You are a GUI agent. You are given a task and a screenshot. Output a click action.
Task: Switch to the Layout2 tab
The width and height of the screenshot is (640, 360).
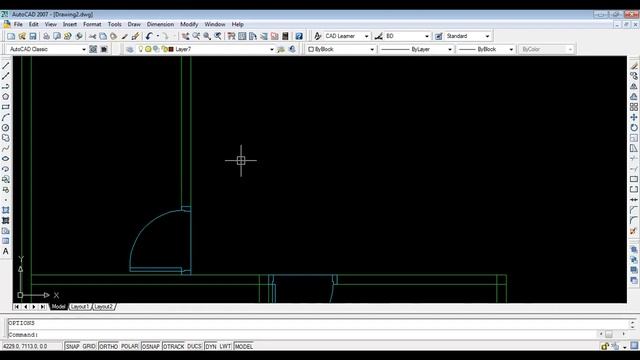click(104, 307)
